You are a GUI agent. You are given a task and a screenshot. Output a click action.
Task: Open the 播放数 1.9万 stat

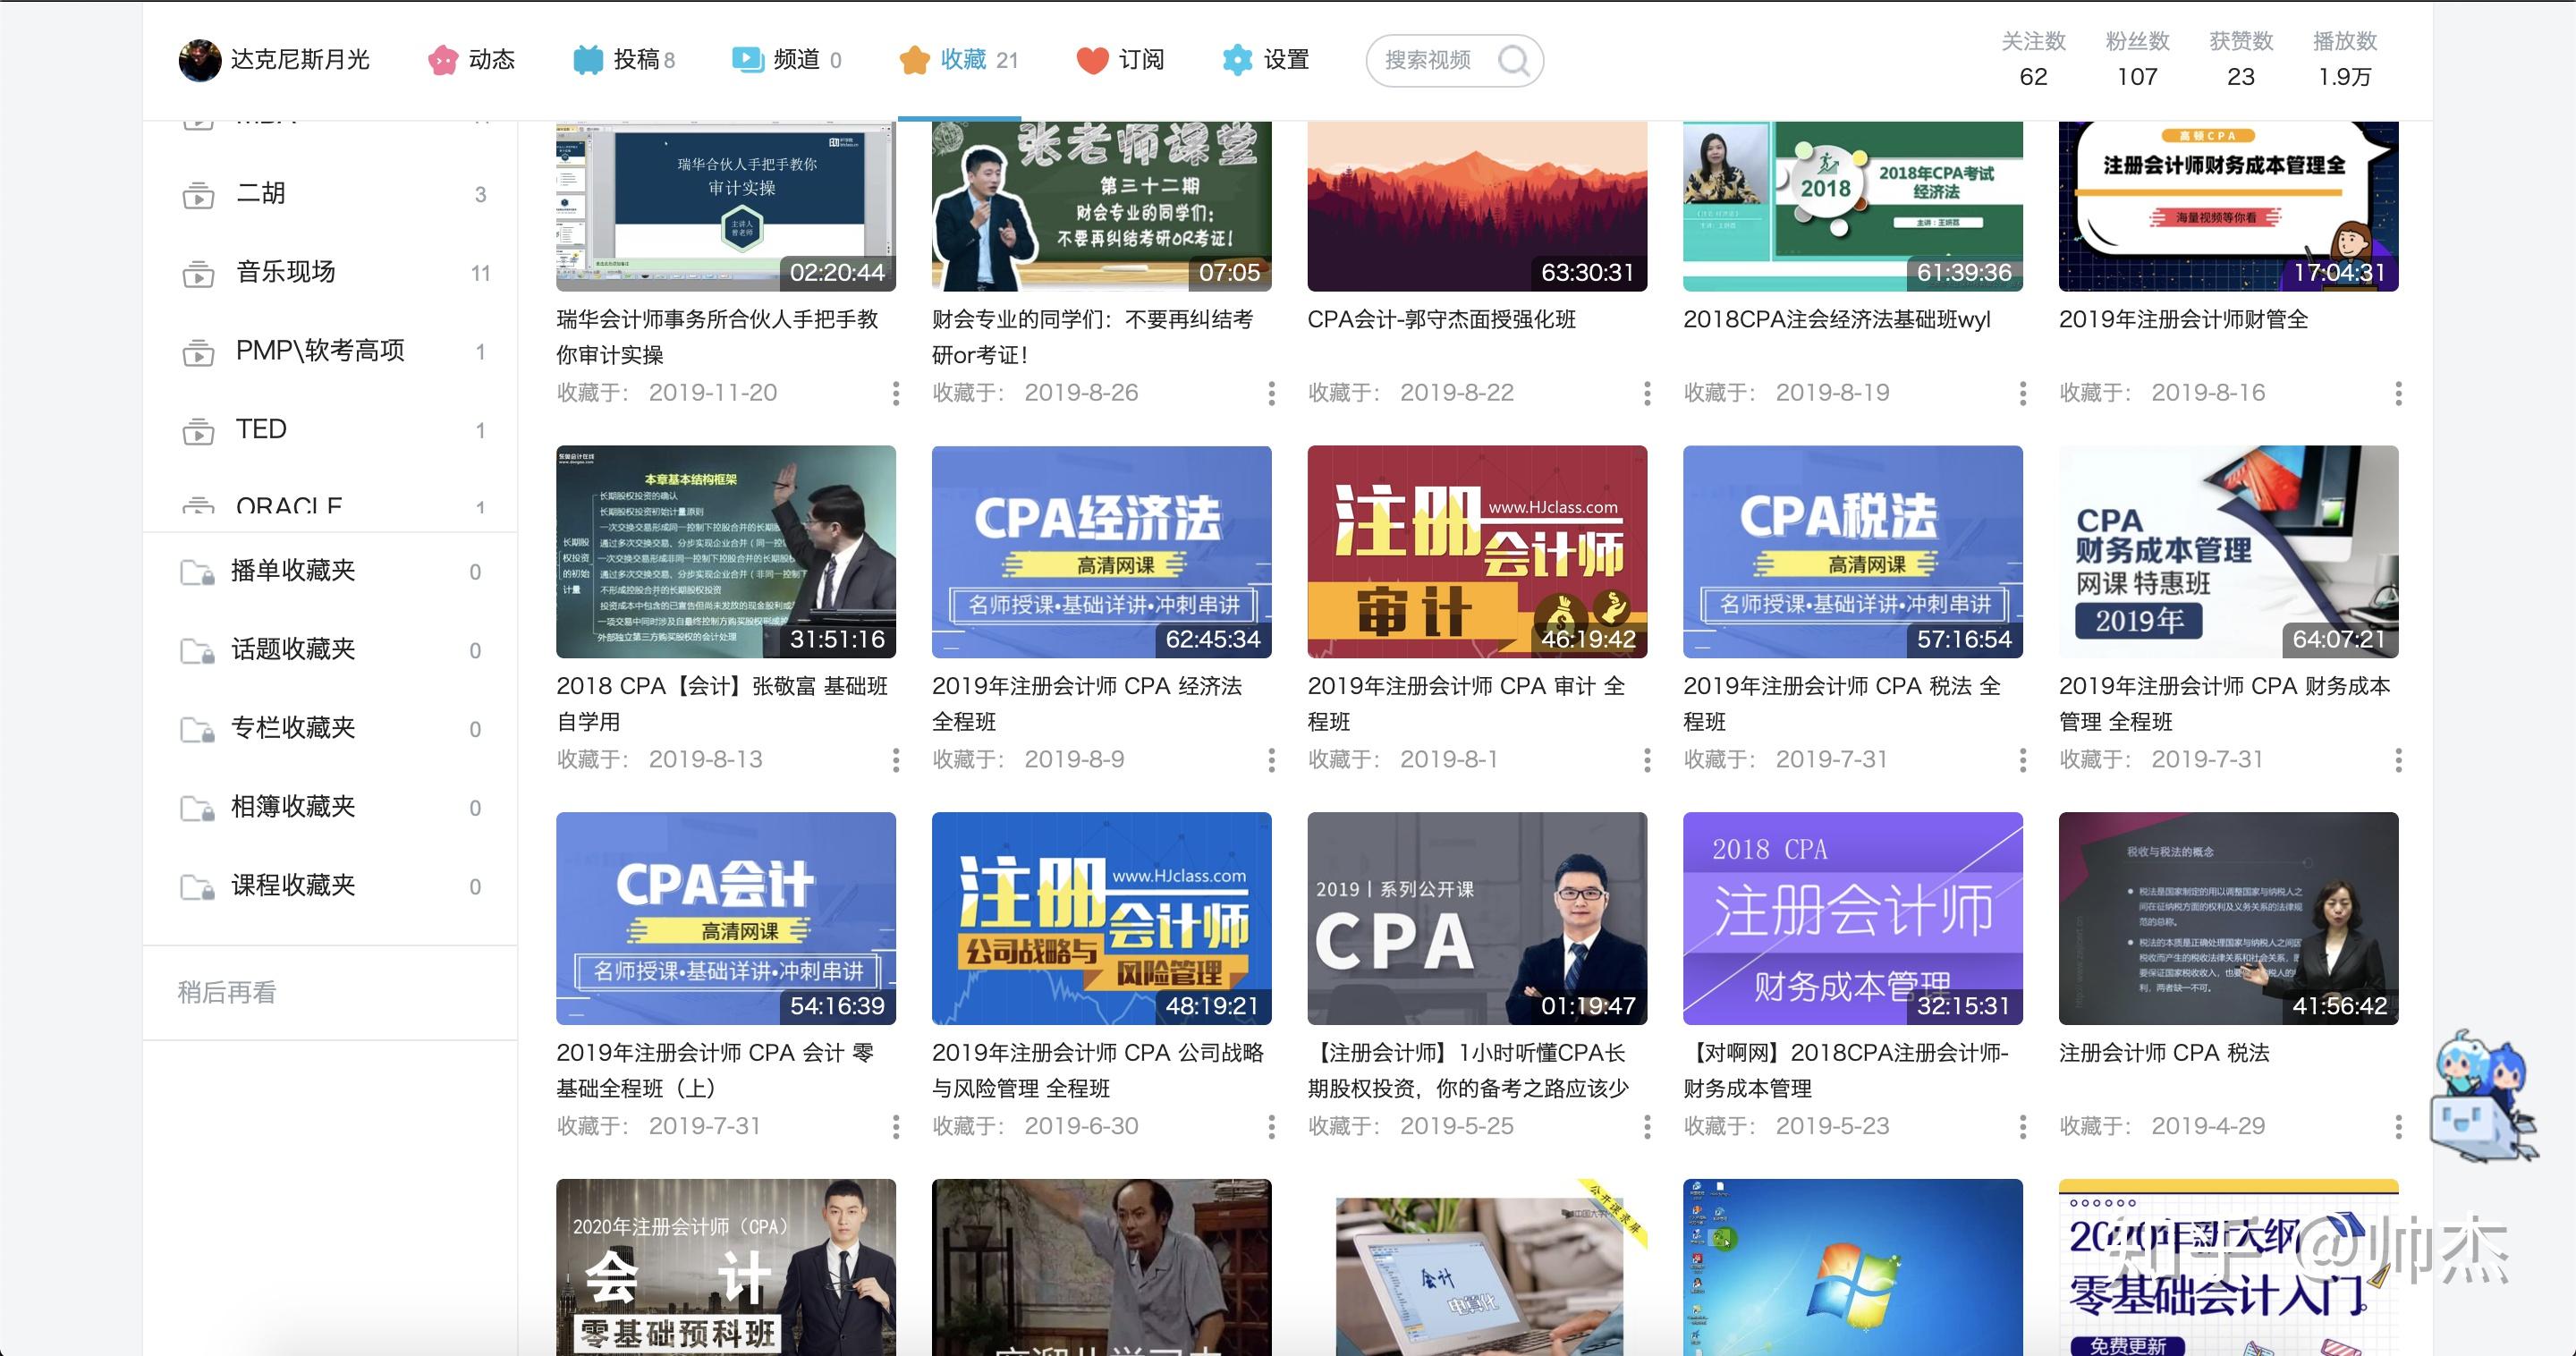tap(2345, 59)
